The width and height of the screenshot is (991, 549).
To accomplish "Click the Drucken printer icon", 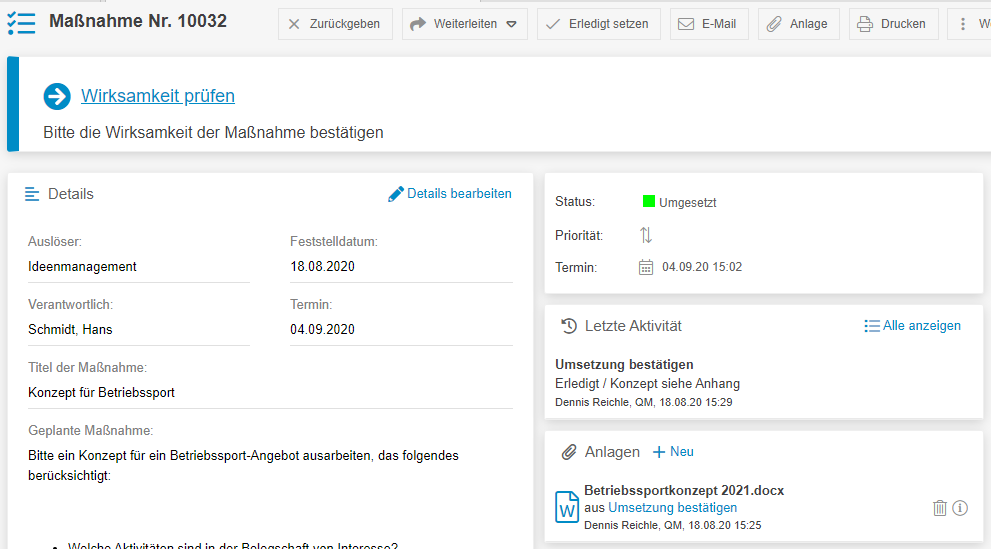I will [x=865, y=24].
